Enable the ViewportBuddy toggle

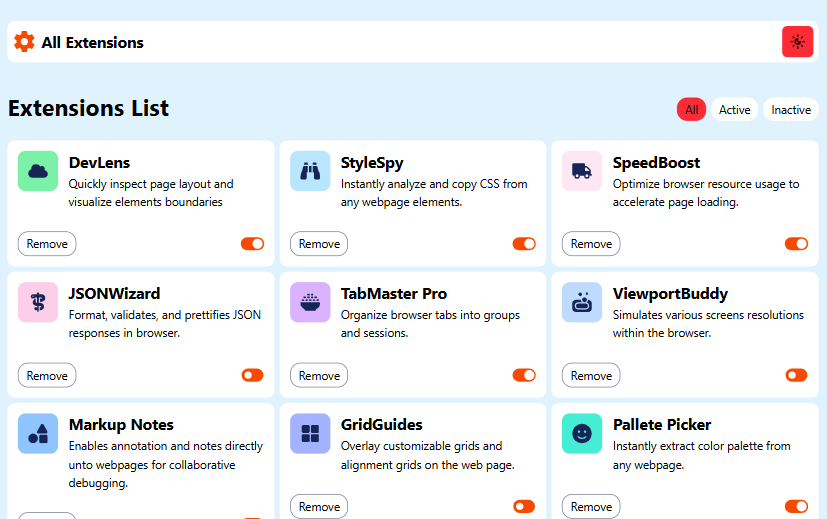coord(796,375)
